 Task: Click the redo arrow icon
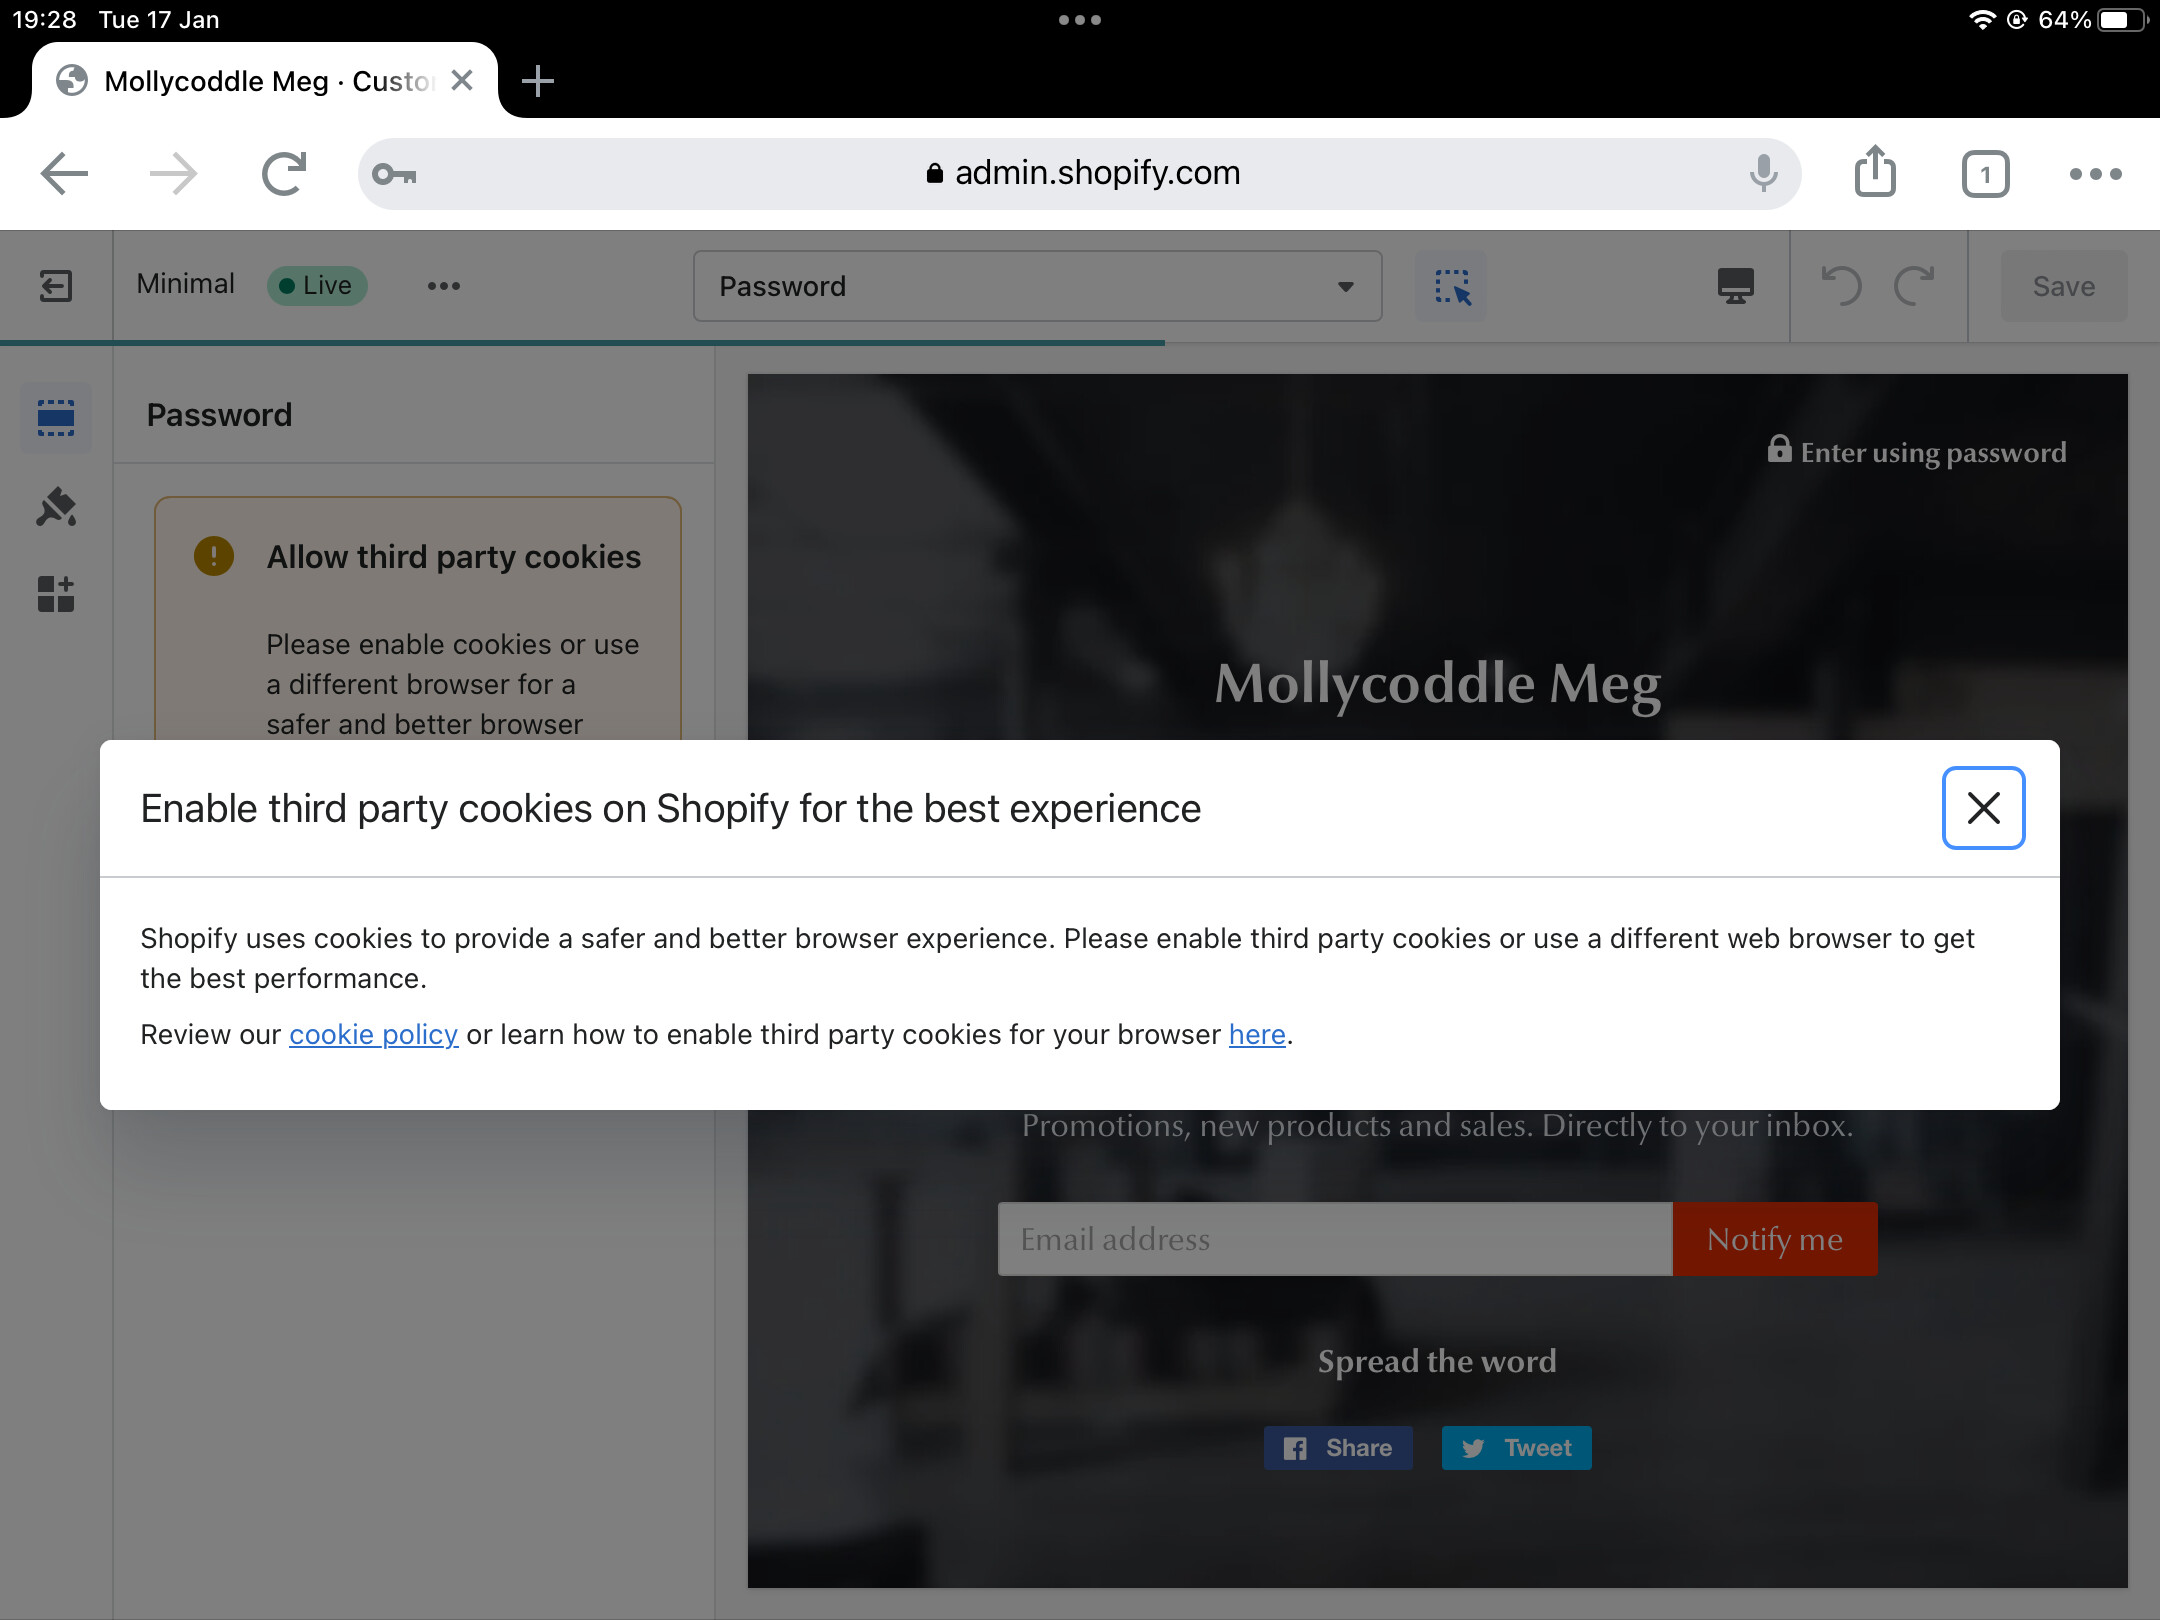tap(1914, 286)
